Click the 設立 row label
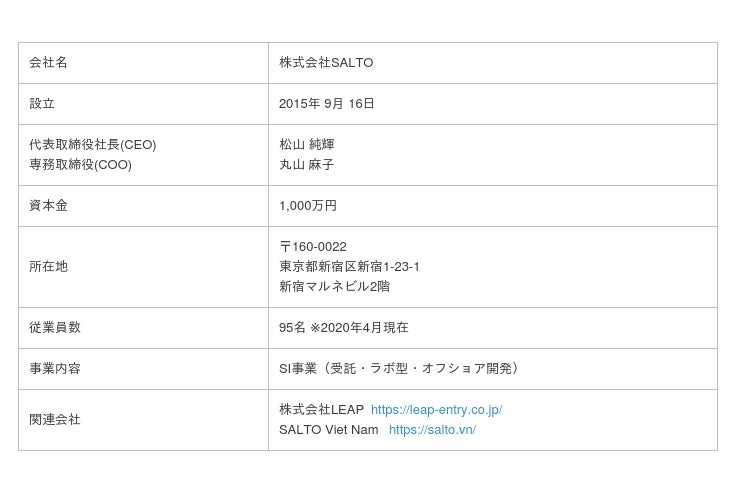The image size is (740, 491). pyautogui.click(x=42, y=104)
